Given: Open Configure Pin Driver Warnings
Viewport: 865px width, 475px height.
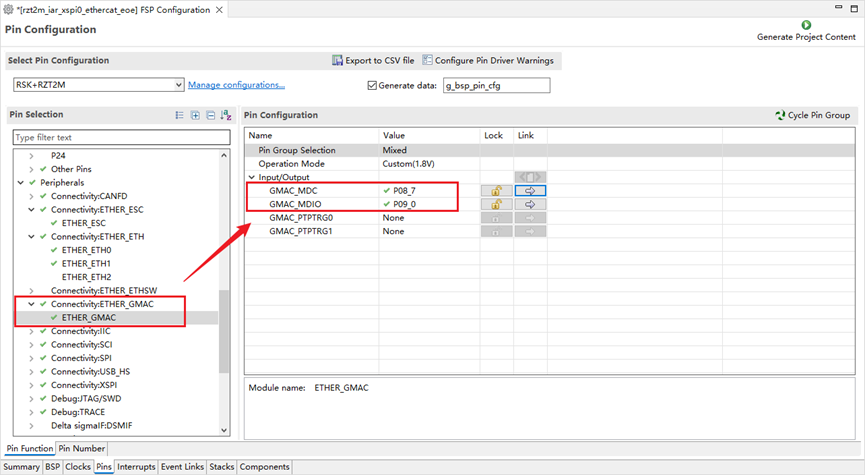Looking at the screenshot, I should click(x=428, y=61).
